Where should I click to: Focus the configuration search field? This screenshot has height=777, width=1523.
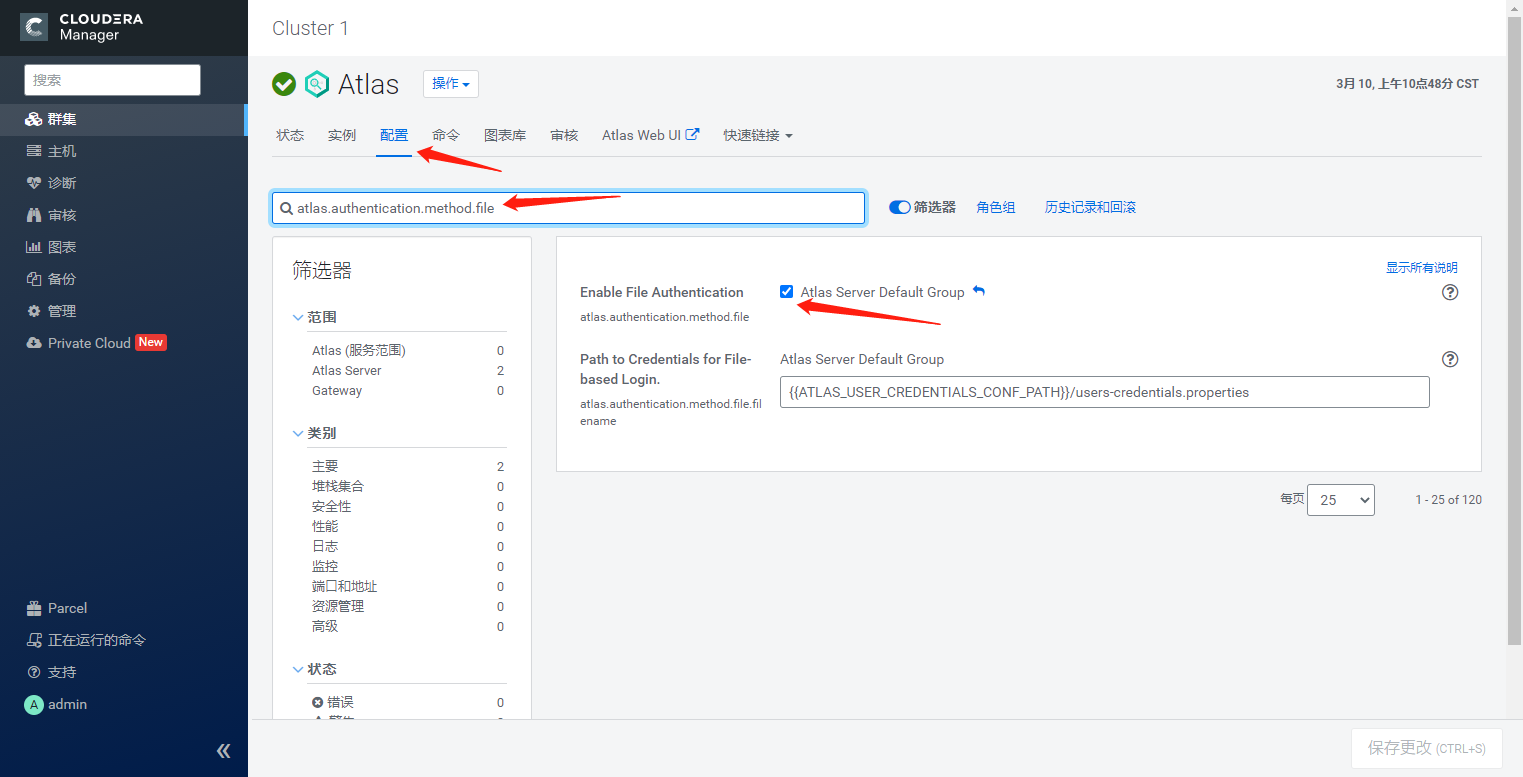tap(568, 208)
